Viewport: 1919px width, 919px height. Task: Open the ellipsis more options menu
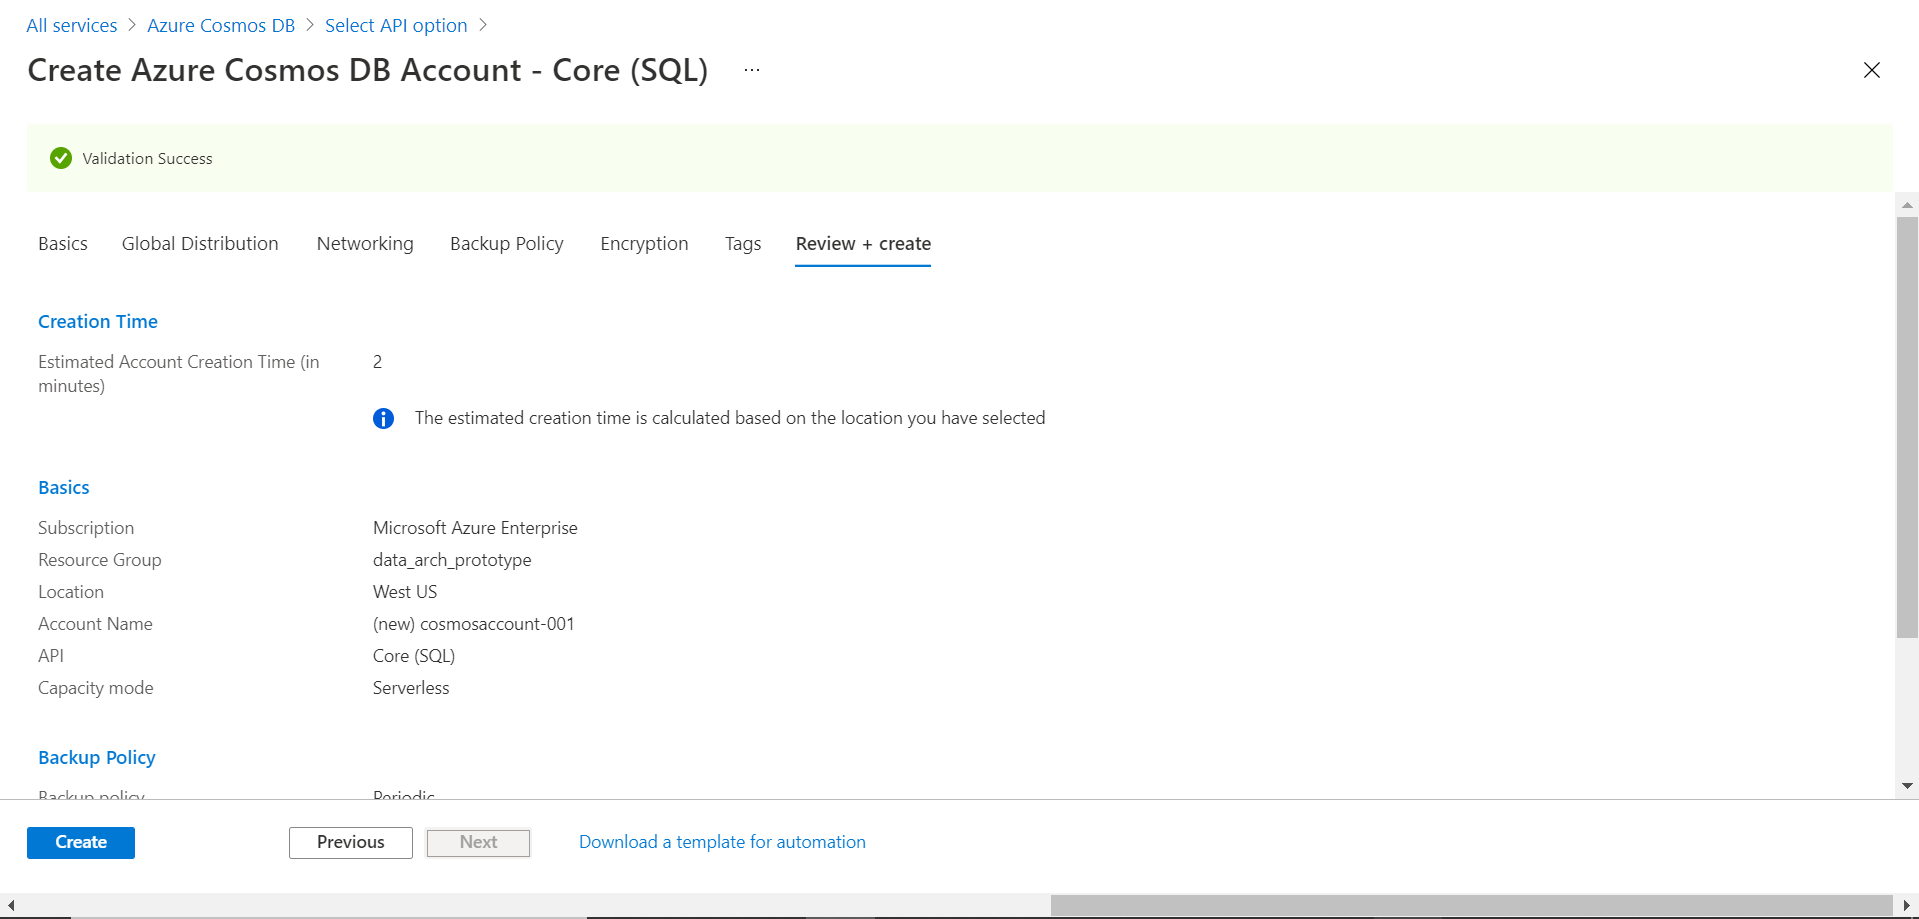click(x=752, y=70)
